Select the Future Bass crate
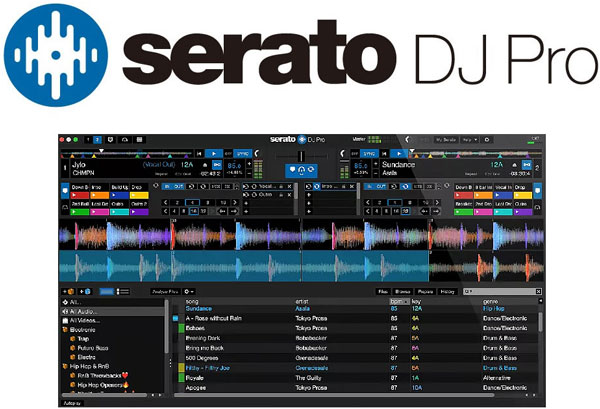The width and height of the screenshot is (600, 409). pos(93,348)
